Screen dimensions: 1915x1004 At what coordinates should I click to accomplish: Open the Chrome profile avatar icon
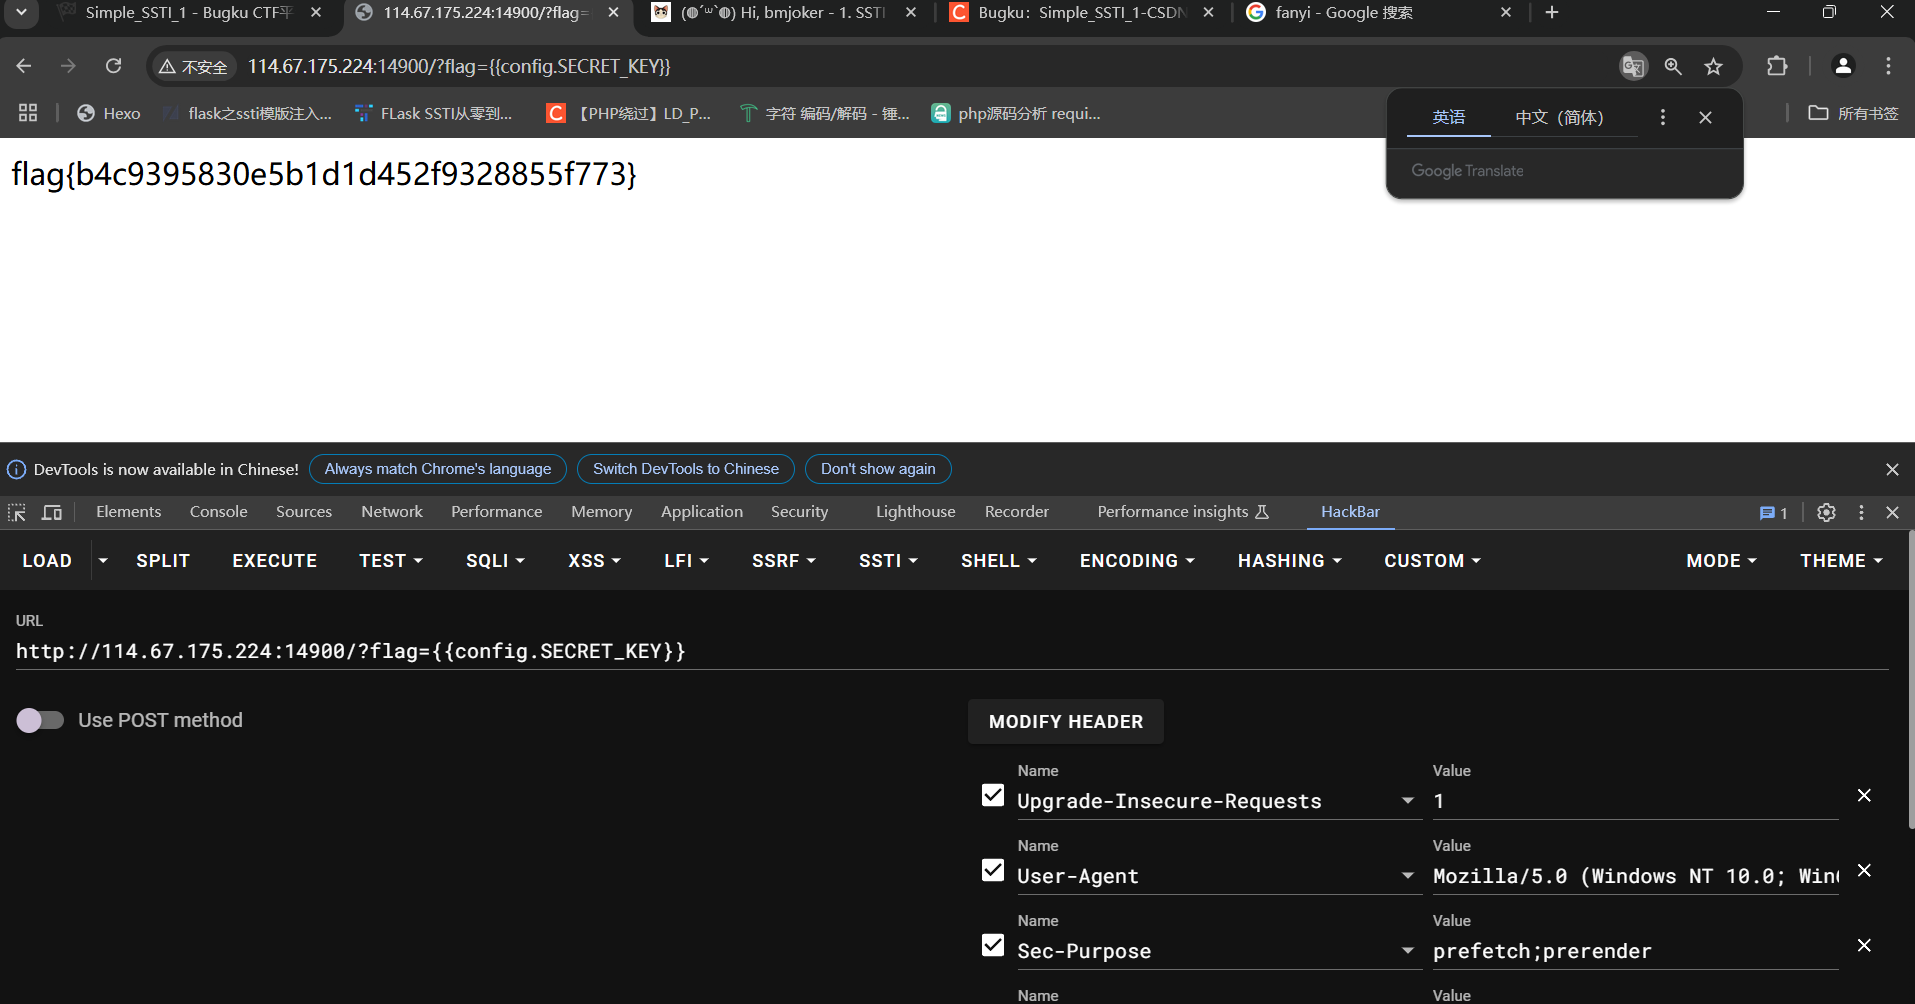pos(1843,66)
